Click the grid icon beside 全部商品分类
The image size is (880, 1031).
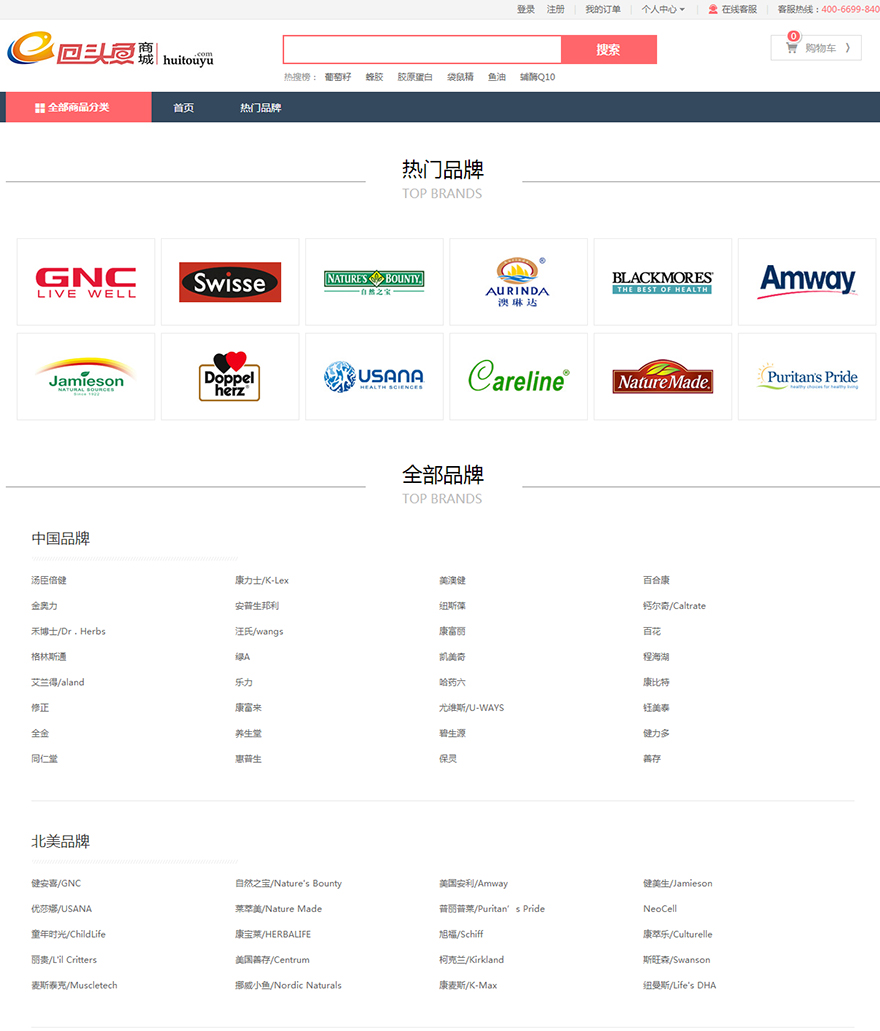[x=39, y=108]
